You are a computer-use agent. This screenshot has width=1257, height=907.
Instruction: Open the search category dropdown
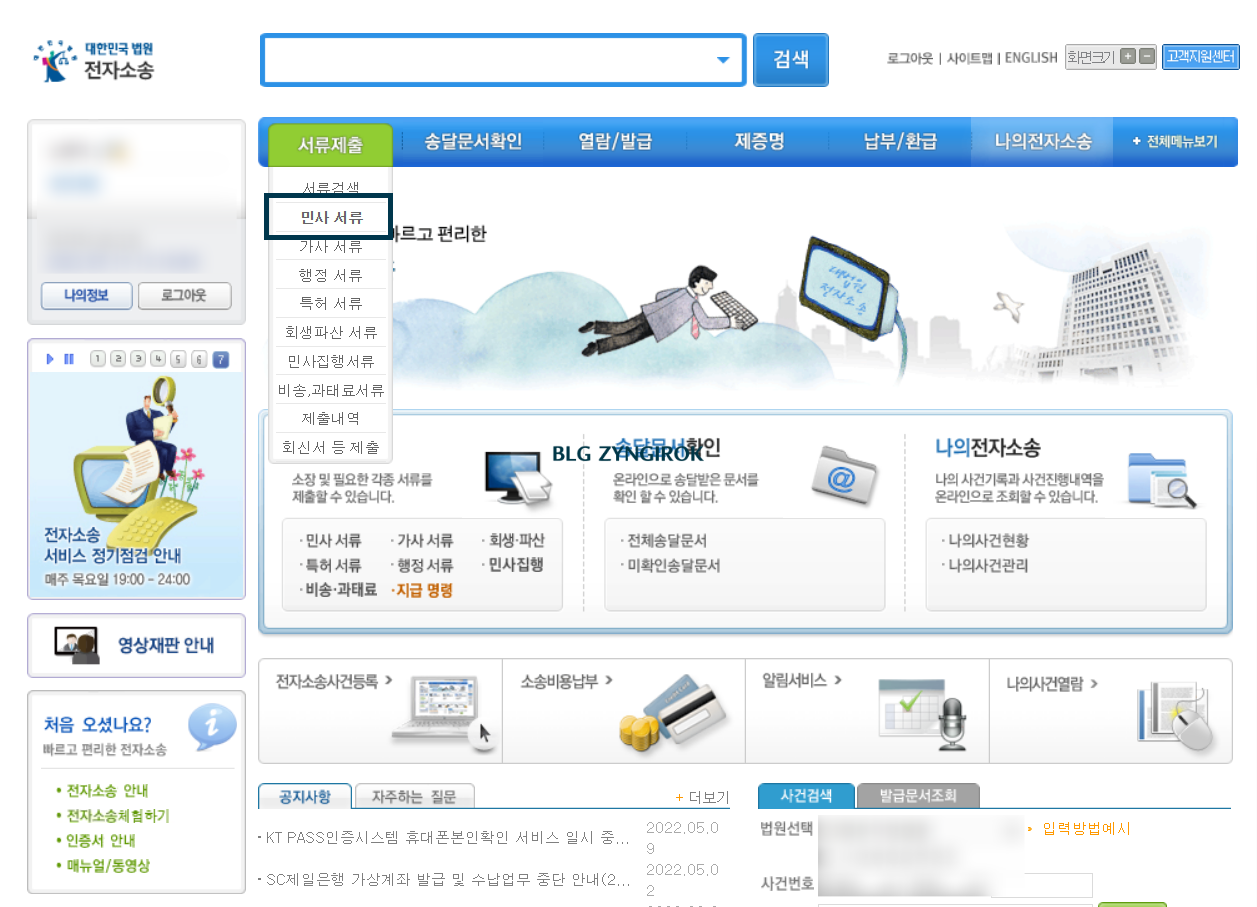(x=723, y=60)
